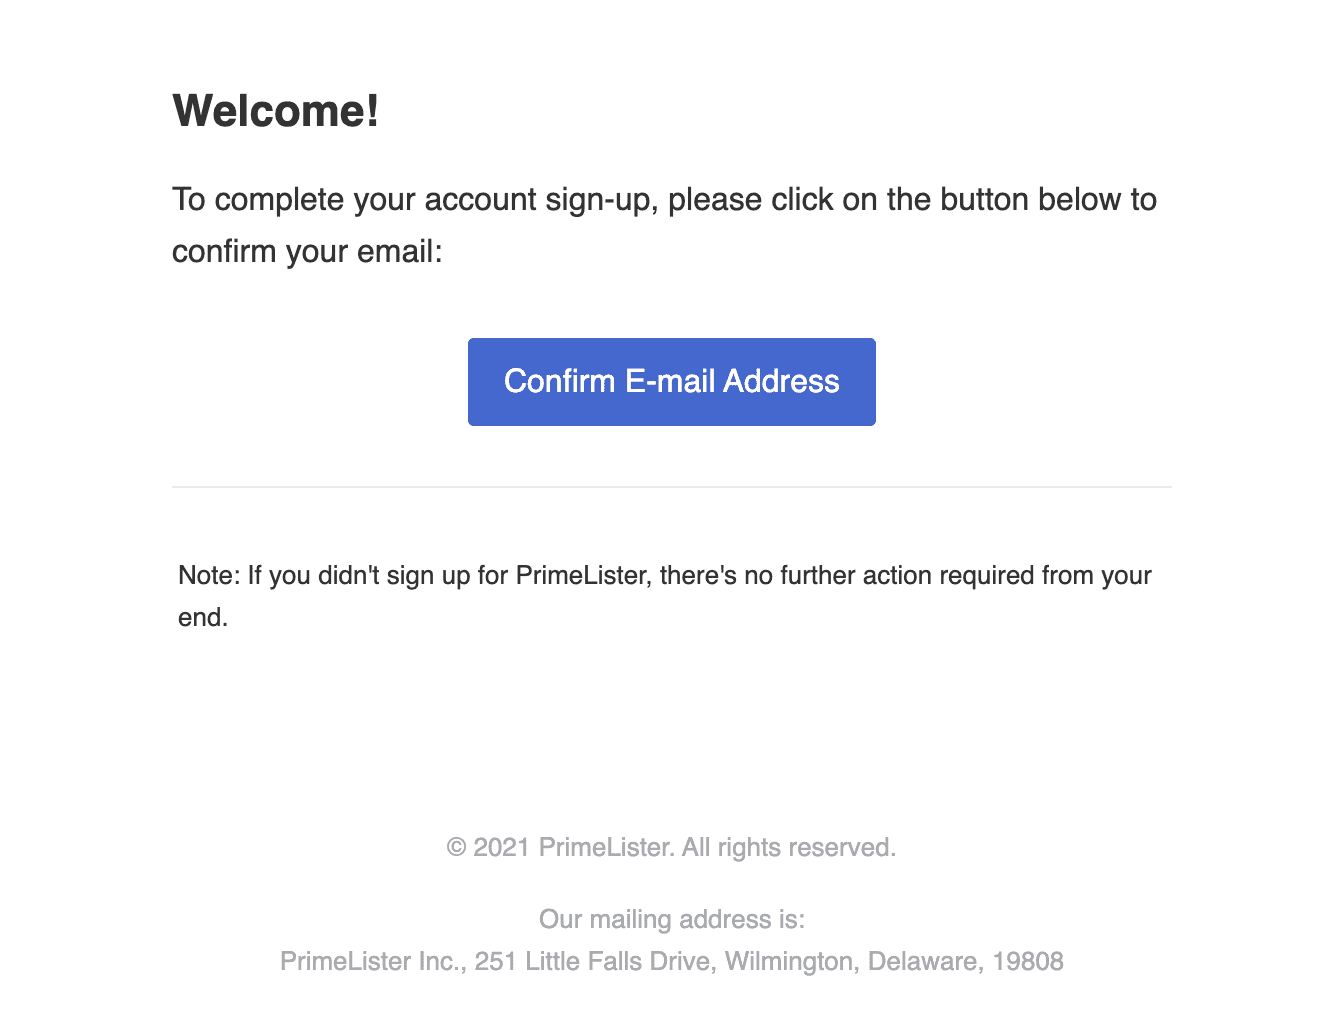
Task: Click the horizontal divider below the button
Action: tap(672, 487)
